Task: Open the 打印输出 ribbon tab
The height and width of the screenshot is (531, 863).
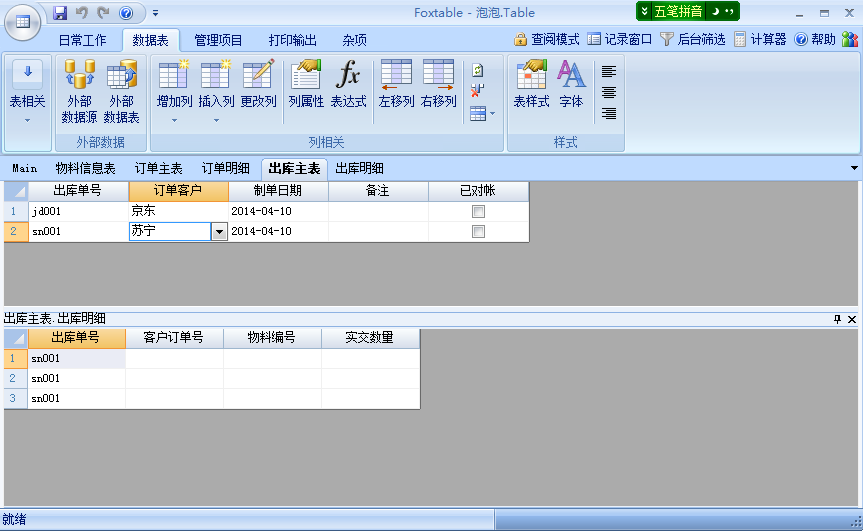Action: coord(293,40)
